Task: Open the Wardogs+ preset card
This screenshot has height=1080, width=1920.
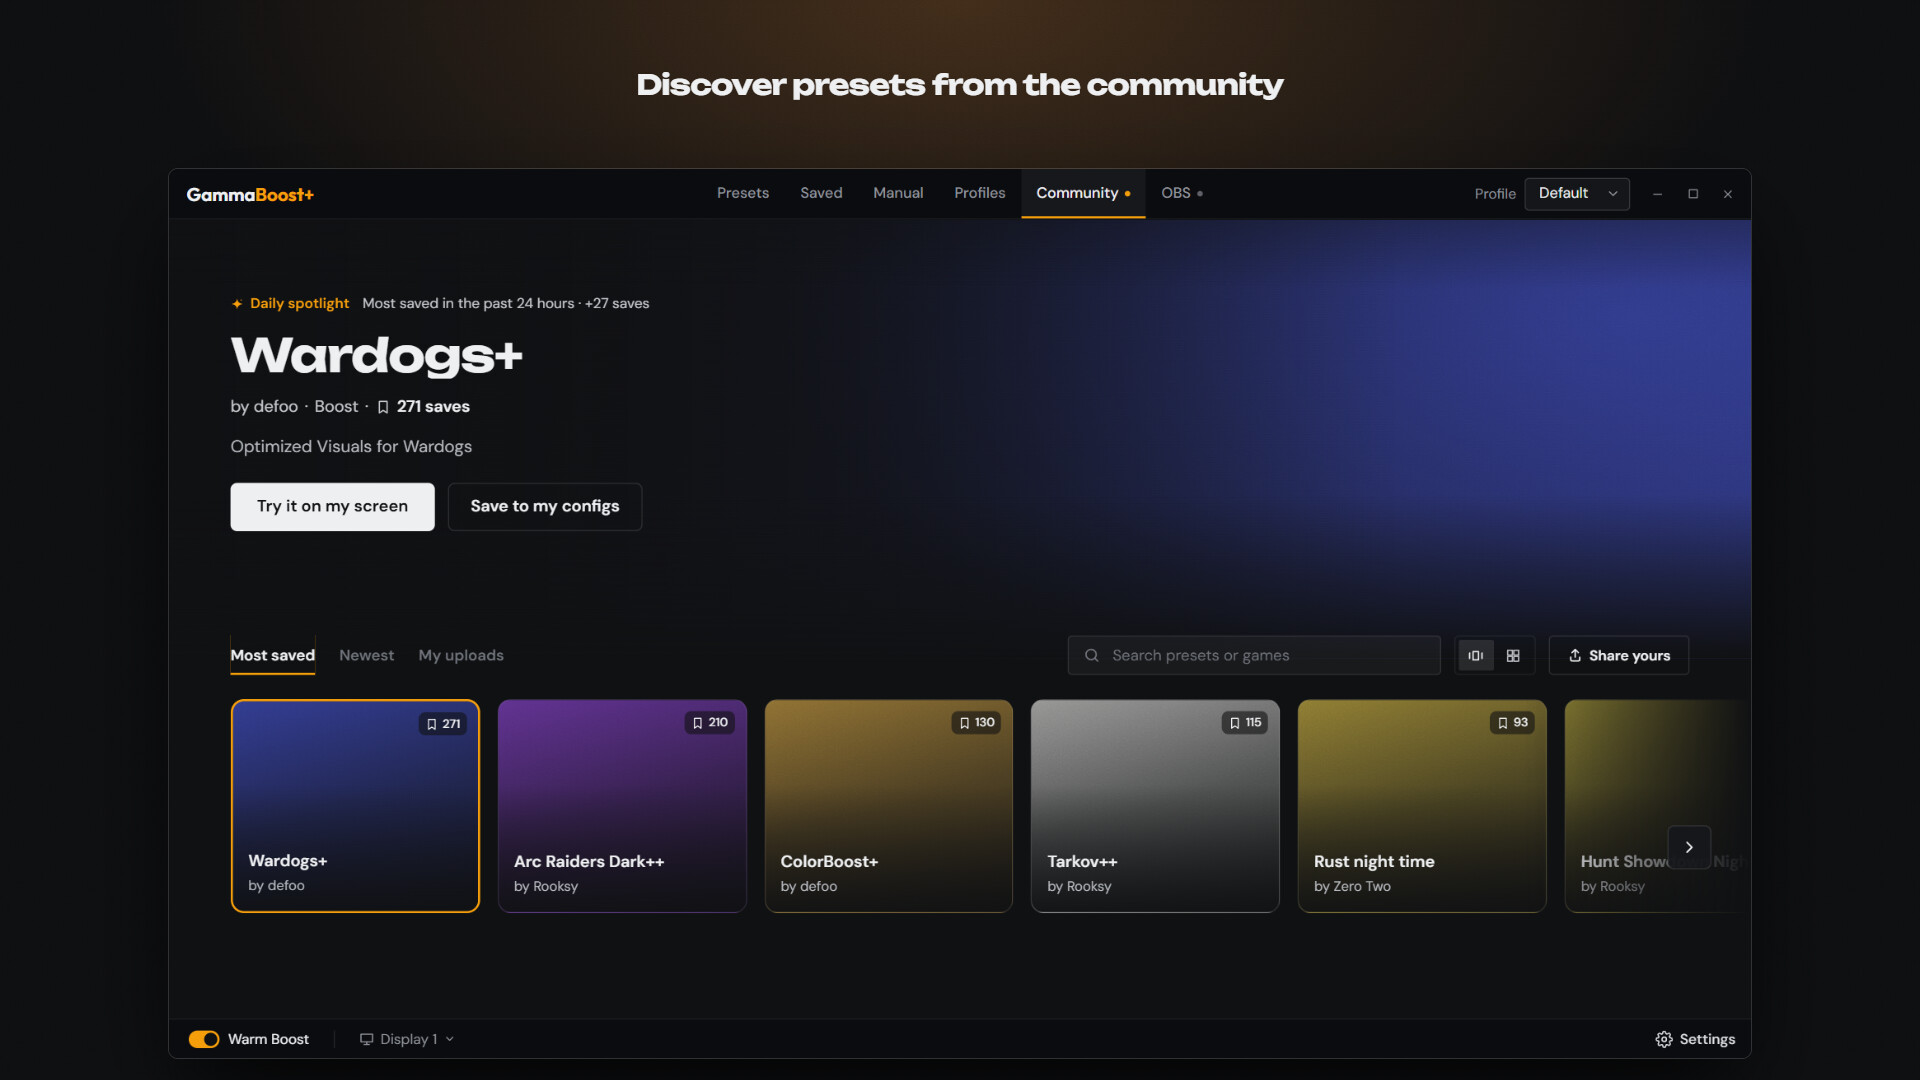Action: click(355, 806)
